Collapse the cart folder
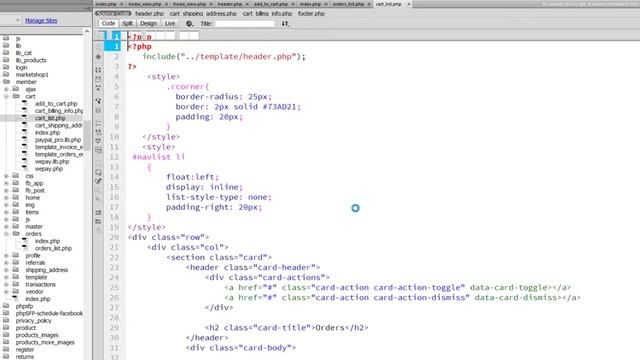 (6, 96)
